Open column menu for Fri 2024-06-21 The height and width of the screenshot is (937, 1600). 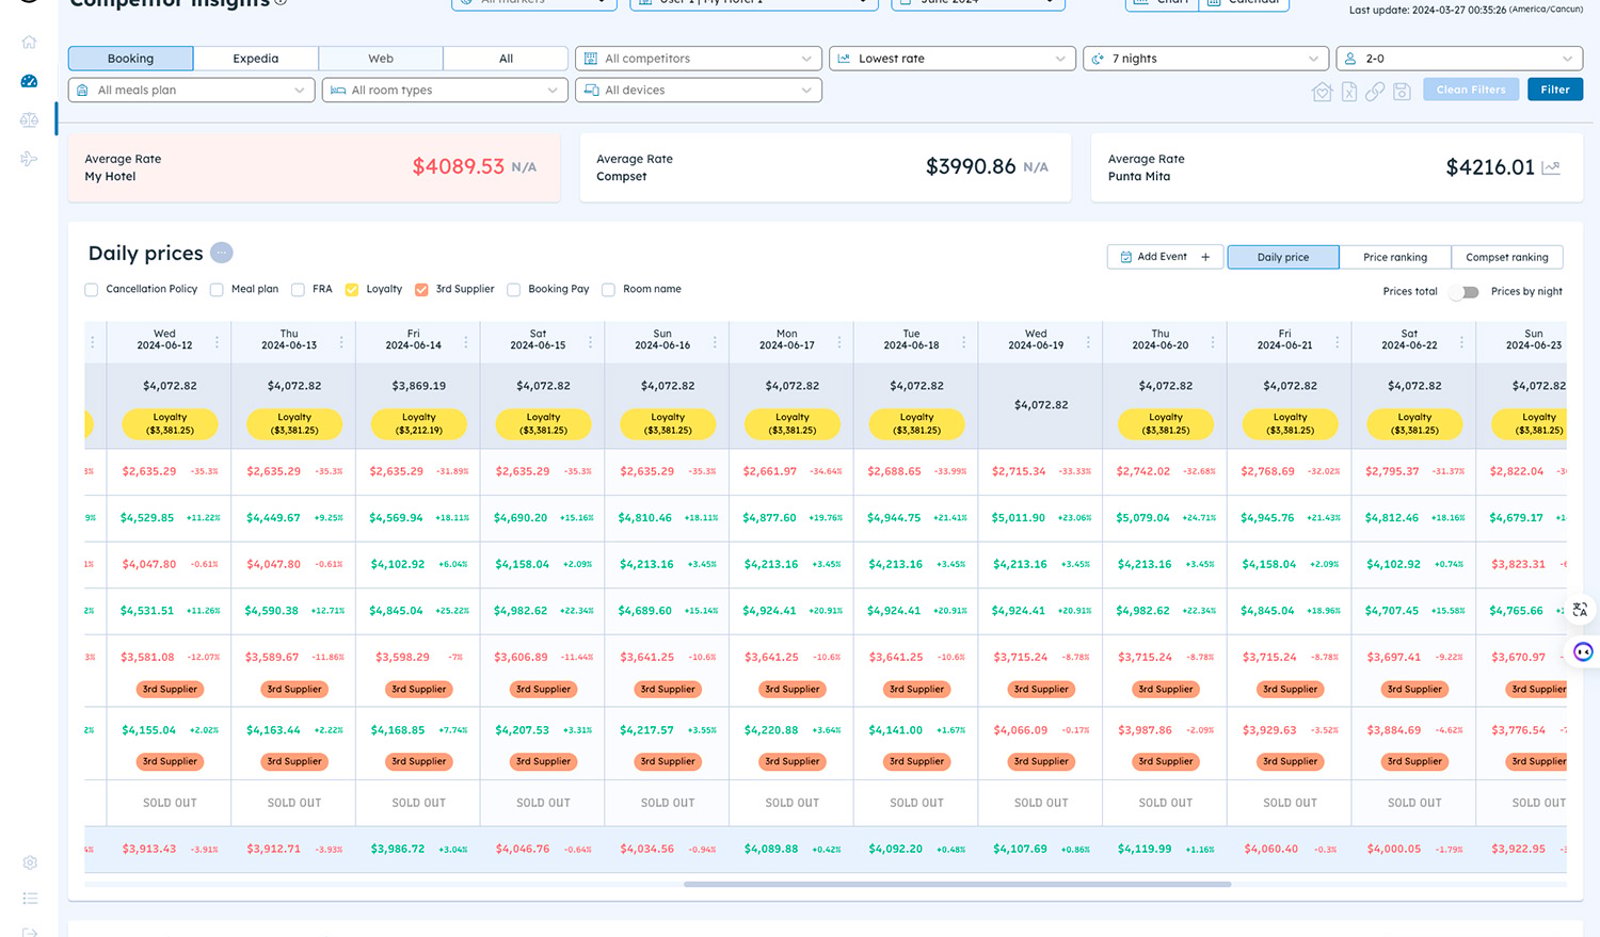pyautogui.click(x=1337, y=342)
